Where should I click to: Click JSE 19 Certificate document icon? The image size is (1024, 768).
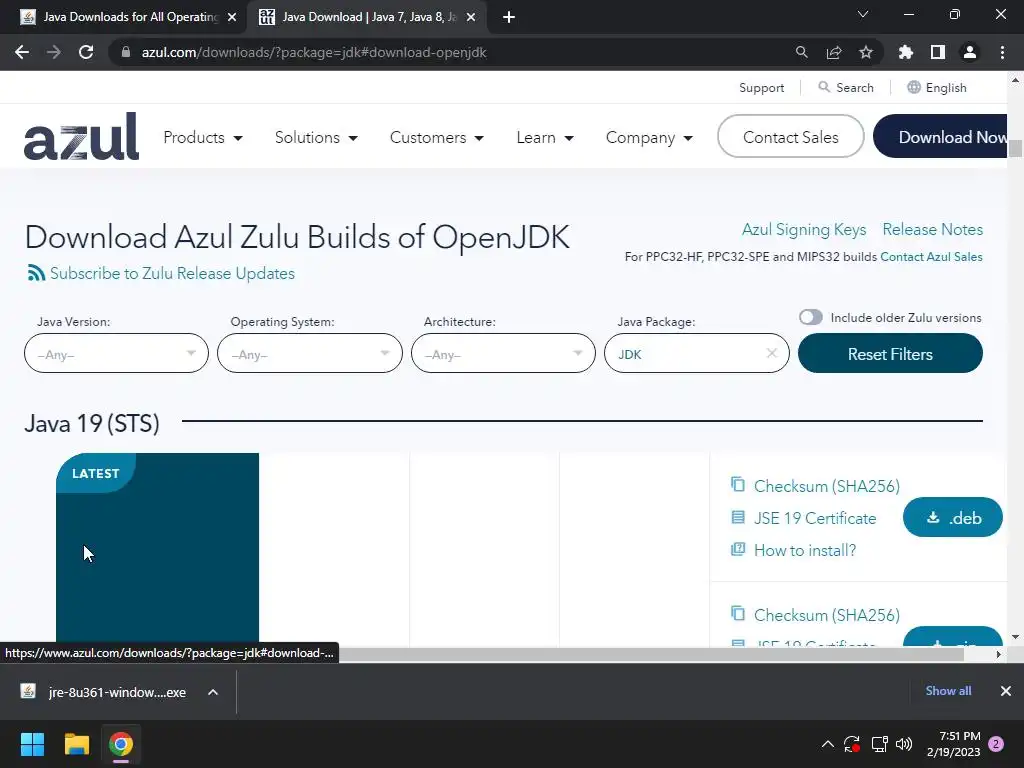coord(737,517)
